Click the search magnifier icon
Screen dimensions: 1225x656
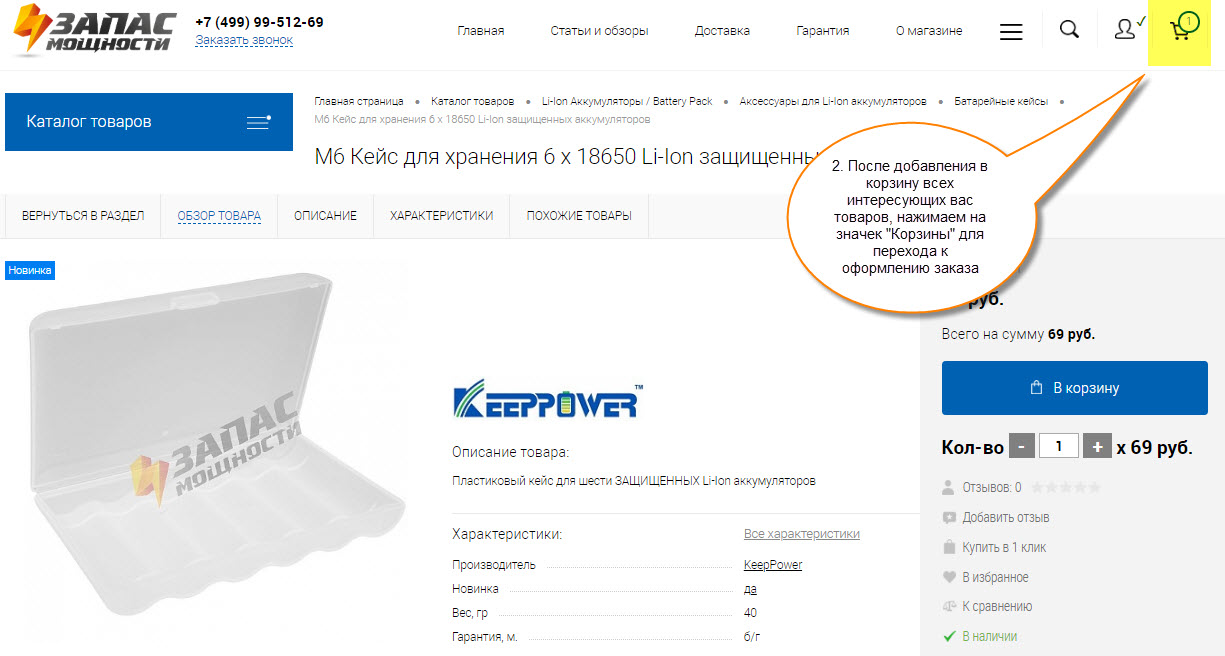[x=1069, y=29]
